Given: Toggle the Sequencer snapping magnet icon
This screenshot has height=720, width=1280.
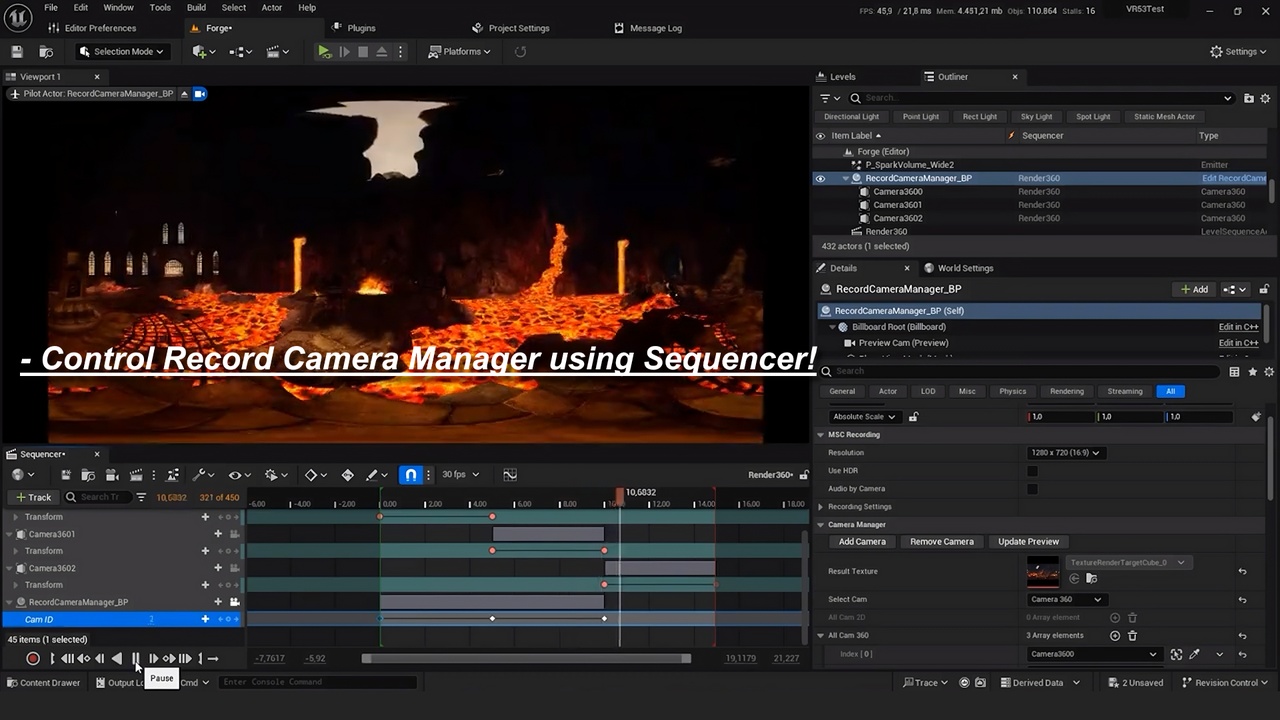Looking at the screenshot, I should coord(410,475).
